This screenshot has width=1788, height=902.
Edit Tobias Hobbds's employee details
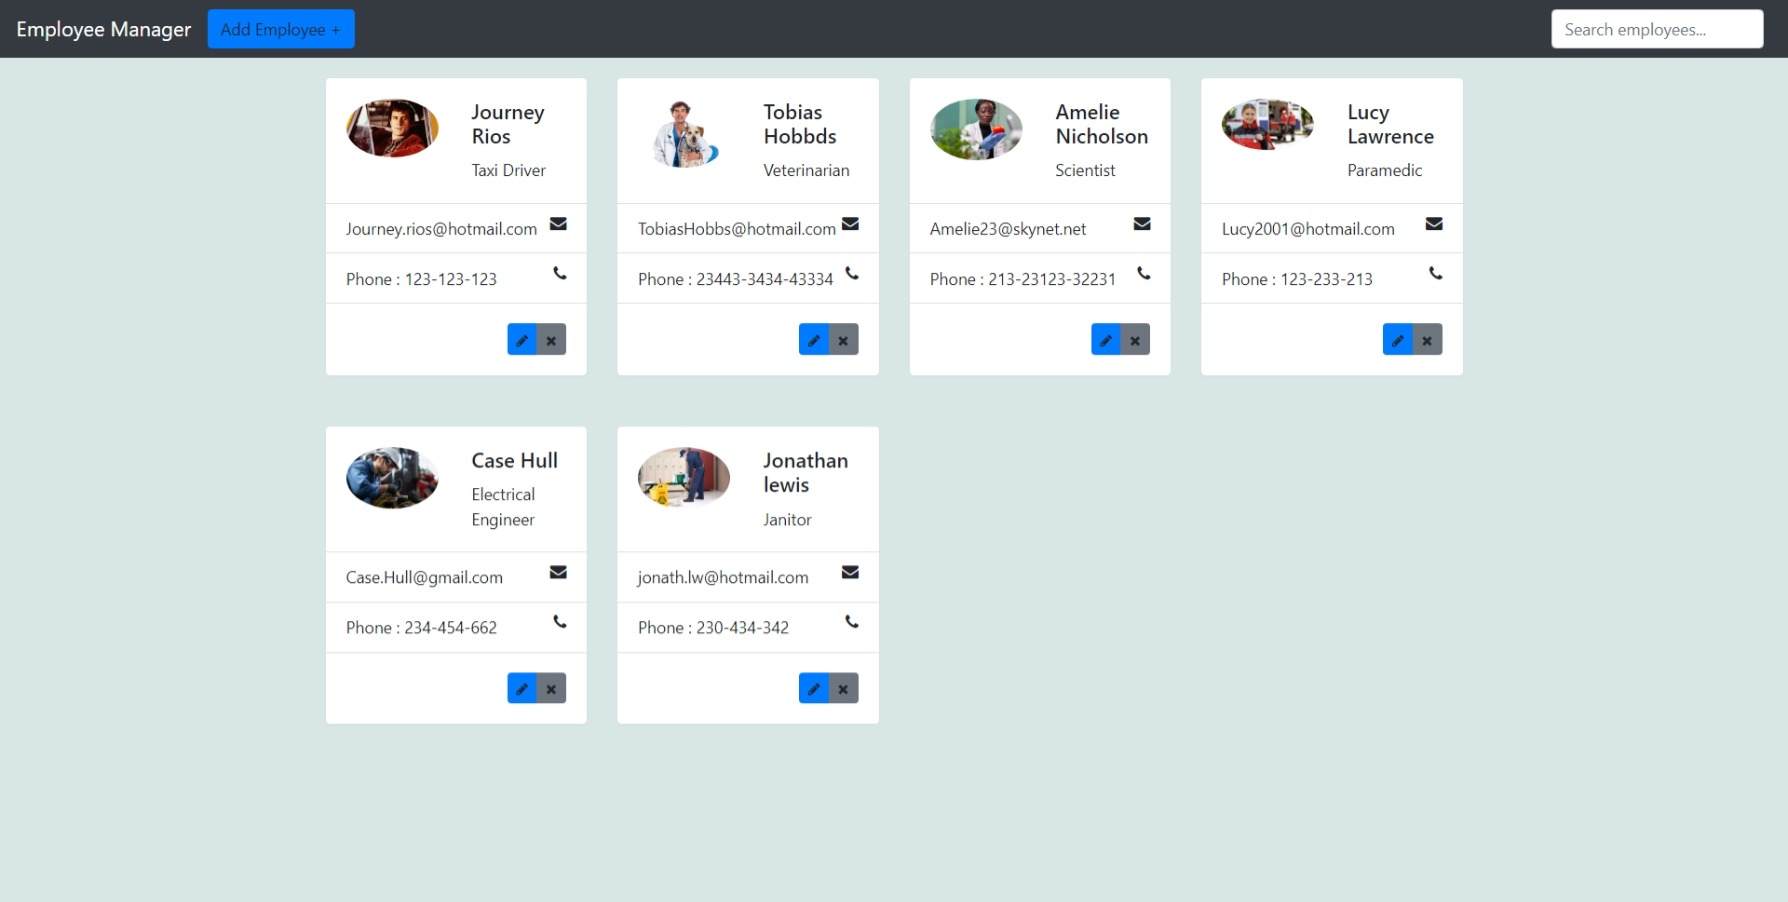(x=813, y=339)
